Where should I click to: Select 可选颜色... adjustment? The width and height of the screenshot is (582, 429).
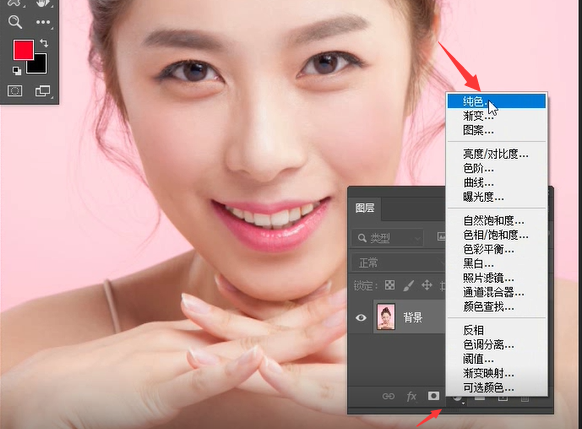point(496,388)
